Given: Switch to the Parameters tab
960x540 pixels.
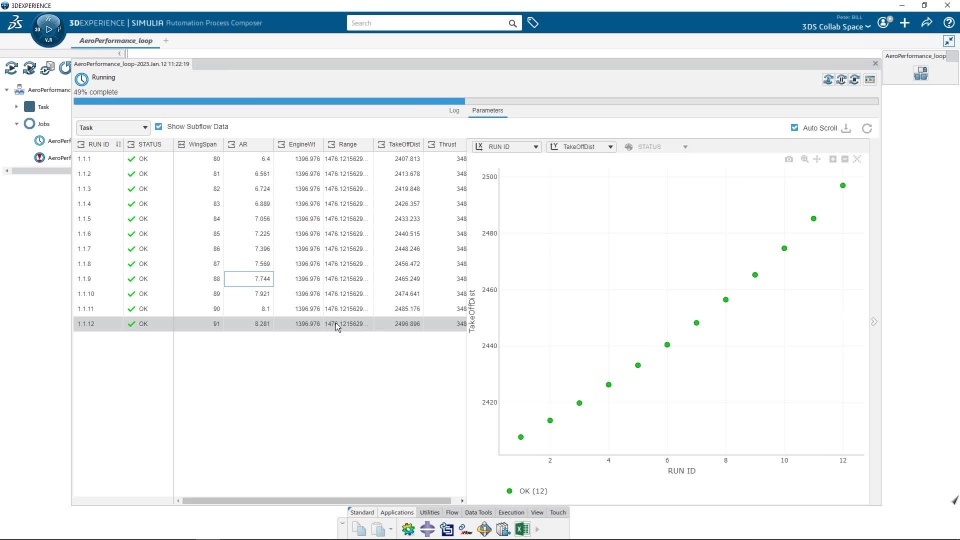Looking at the screenshot, I should pyautogui.click(x=487, y=111).
